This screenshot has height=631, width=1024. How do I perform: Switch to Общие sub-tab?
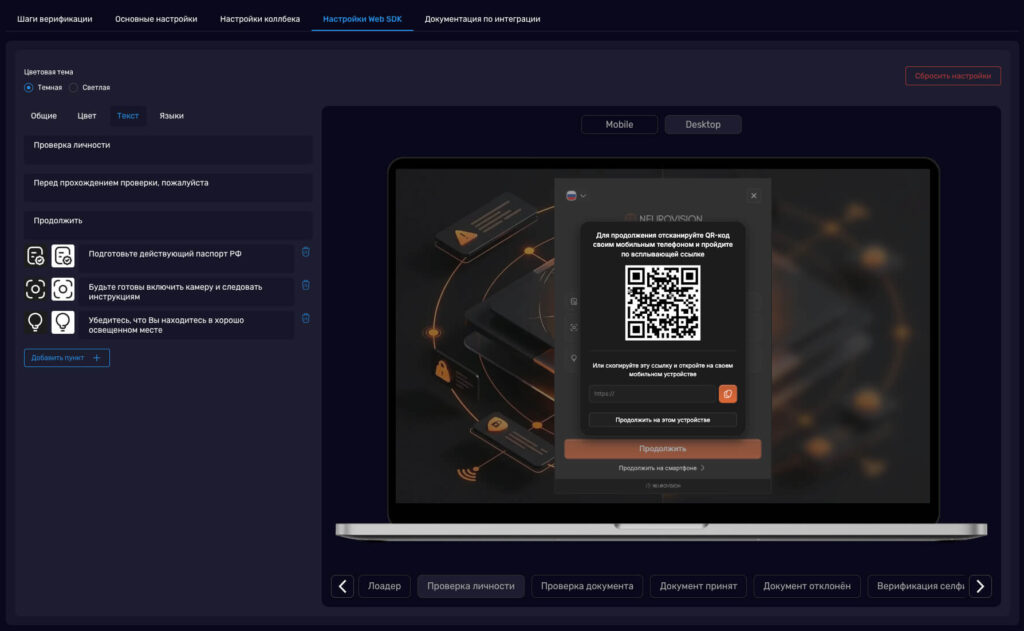(x=44, y=116)
